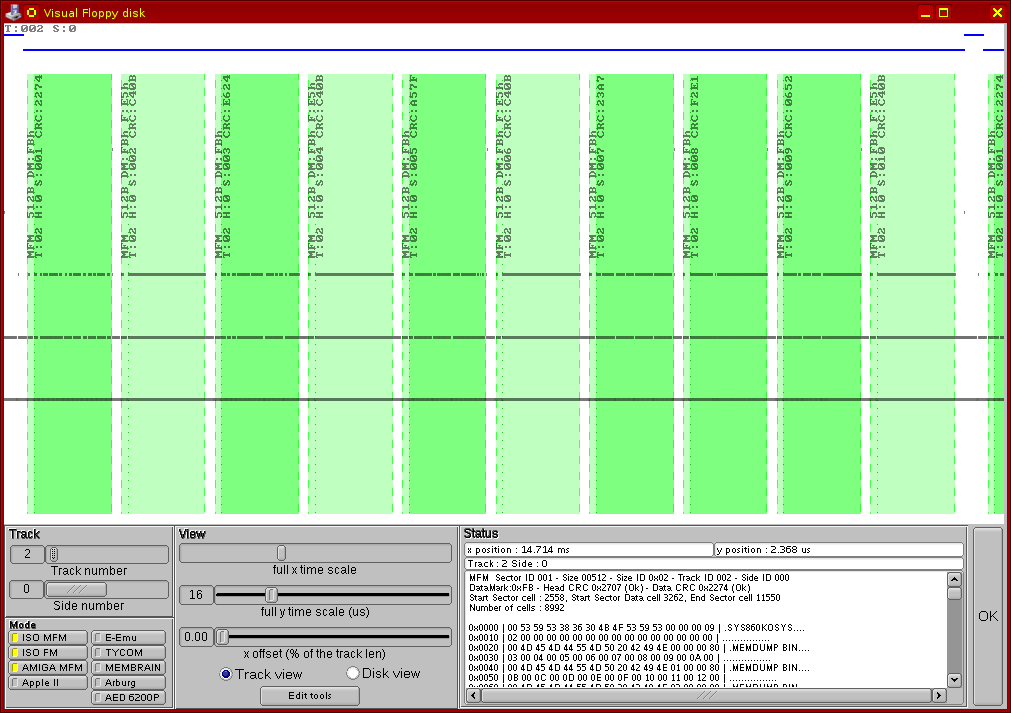
Task: Switch to Disk view
Action: click(352, 674)
